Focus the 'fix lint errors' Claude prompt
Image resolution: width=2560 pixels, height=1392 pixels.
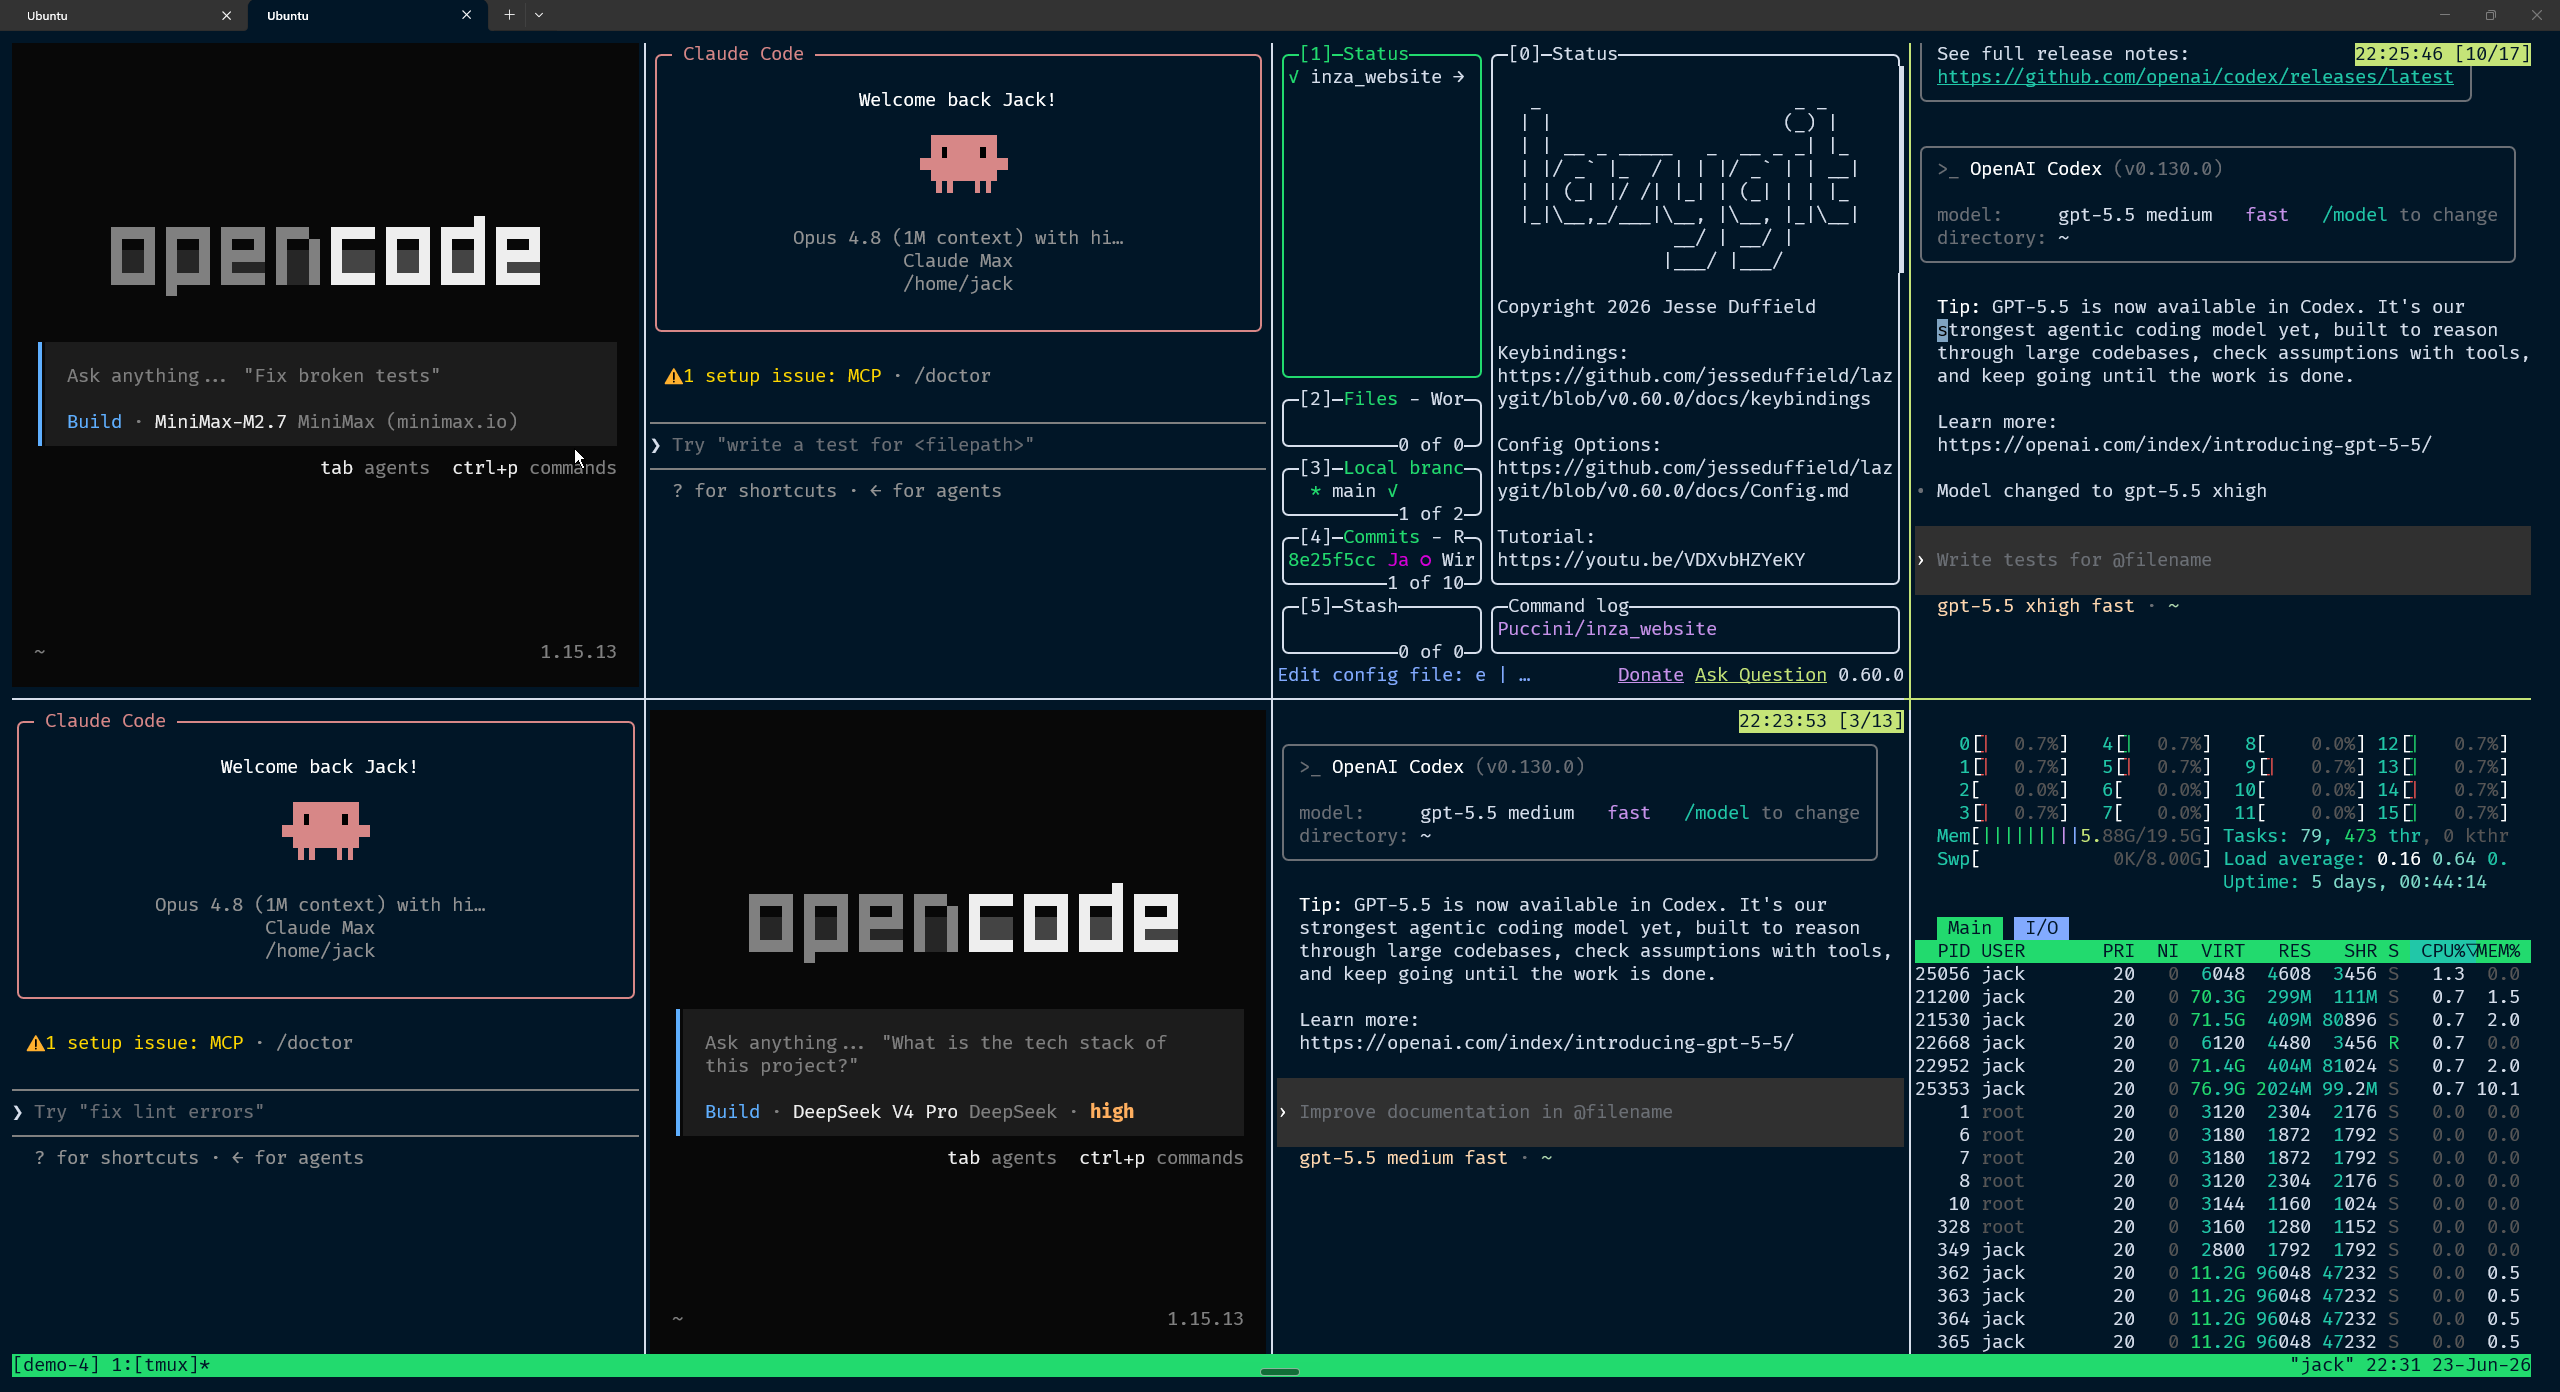point(325,1112)
